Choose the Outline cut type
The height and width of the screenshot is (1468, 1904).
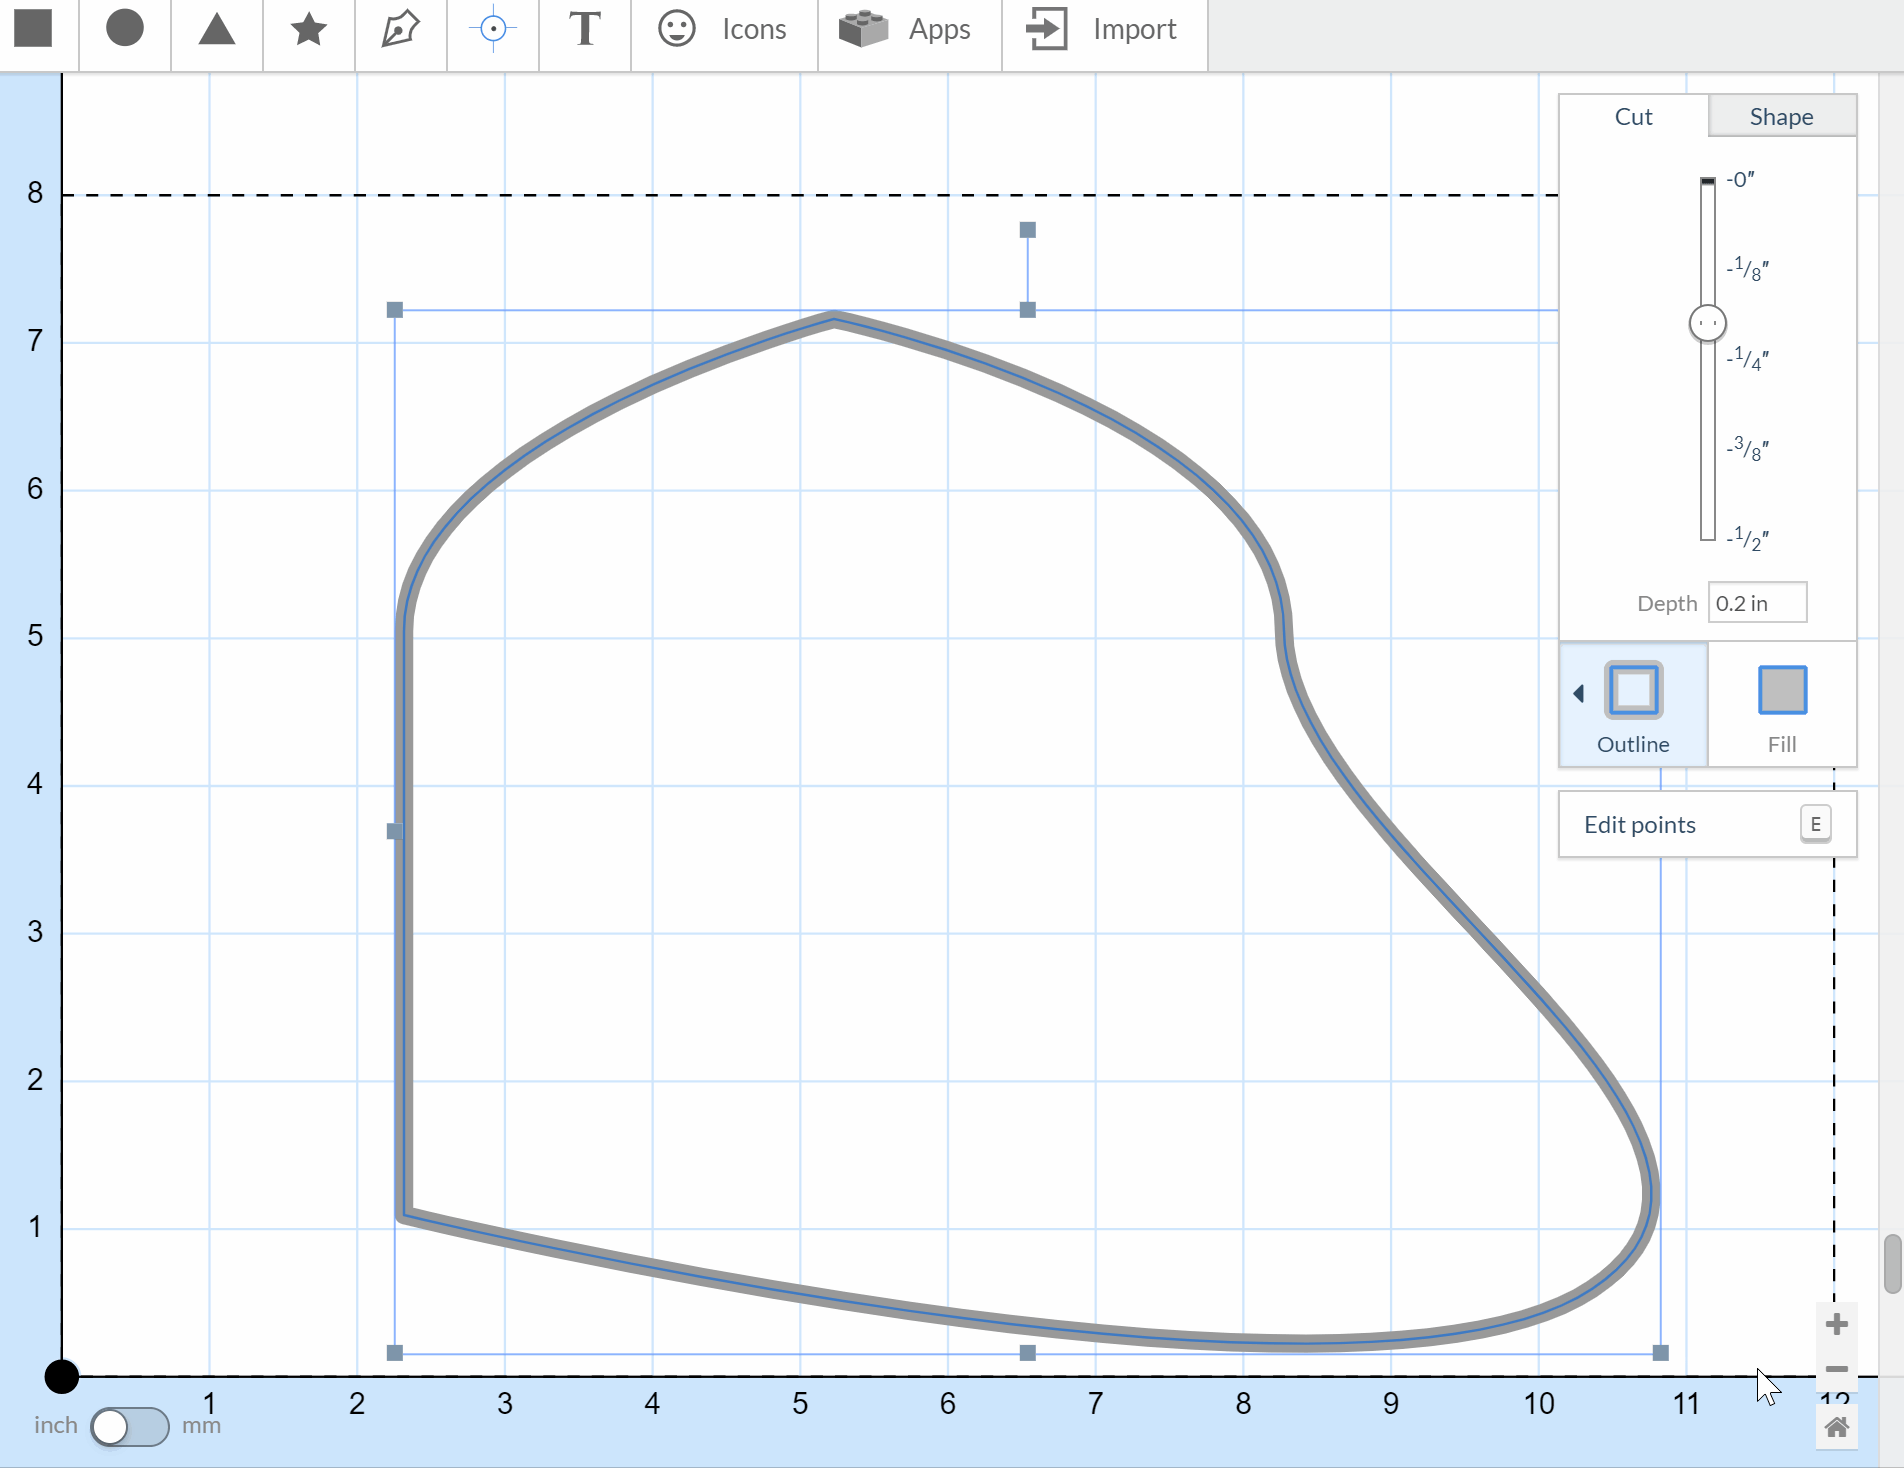tap(1633, 705)
